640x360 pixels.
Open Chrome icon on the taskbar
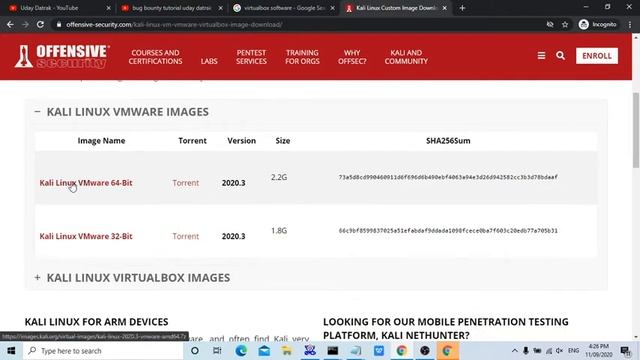point(402,351)
